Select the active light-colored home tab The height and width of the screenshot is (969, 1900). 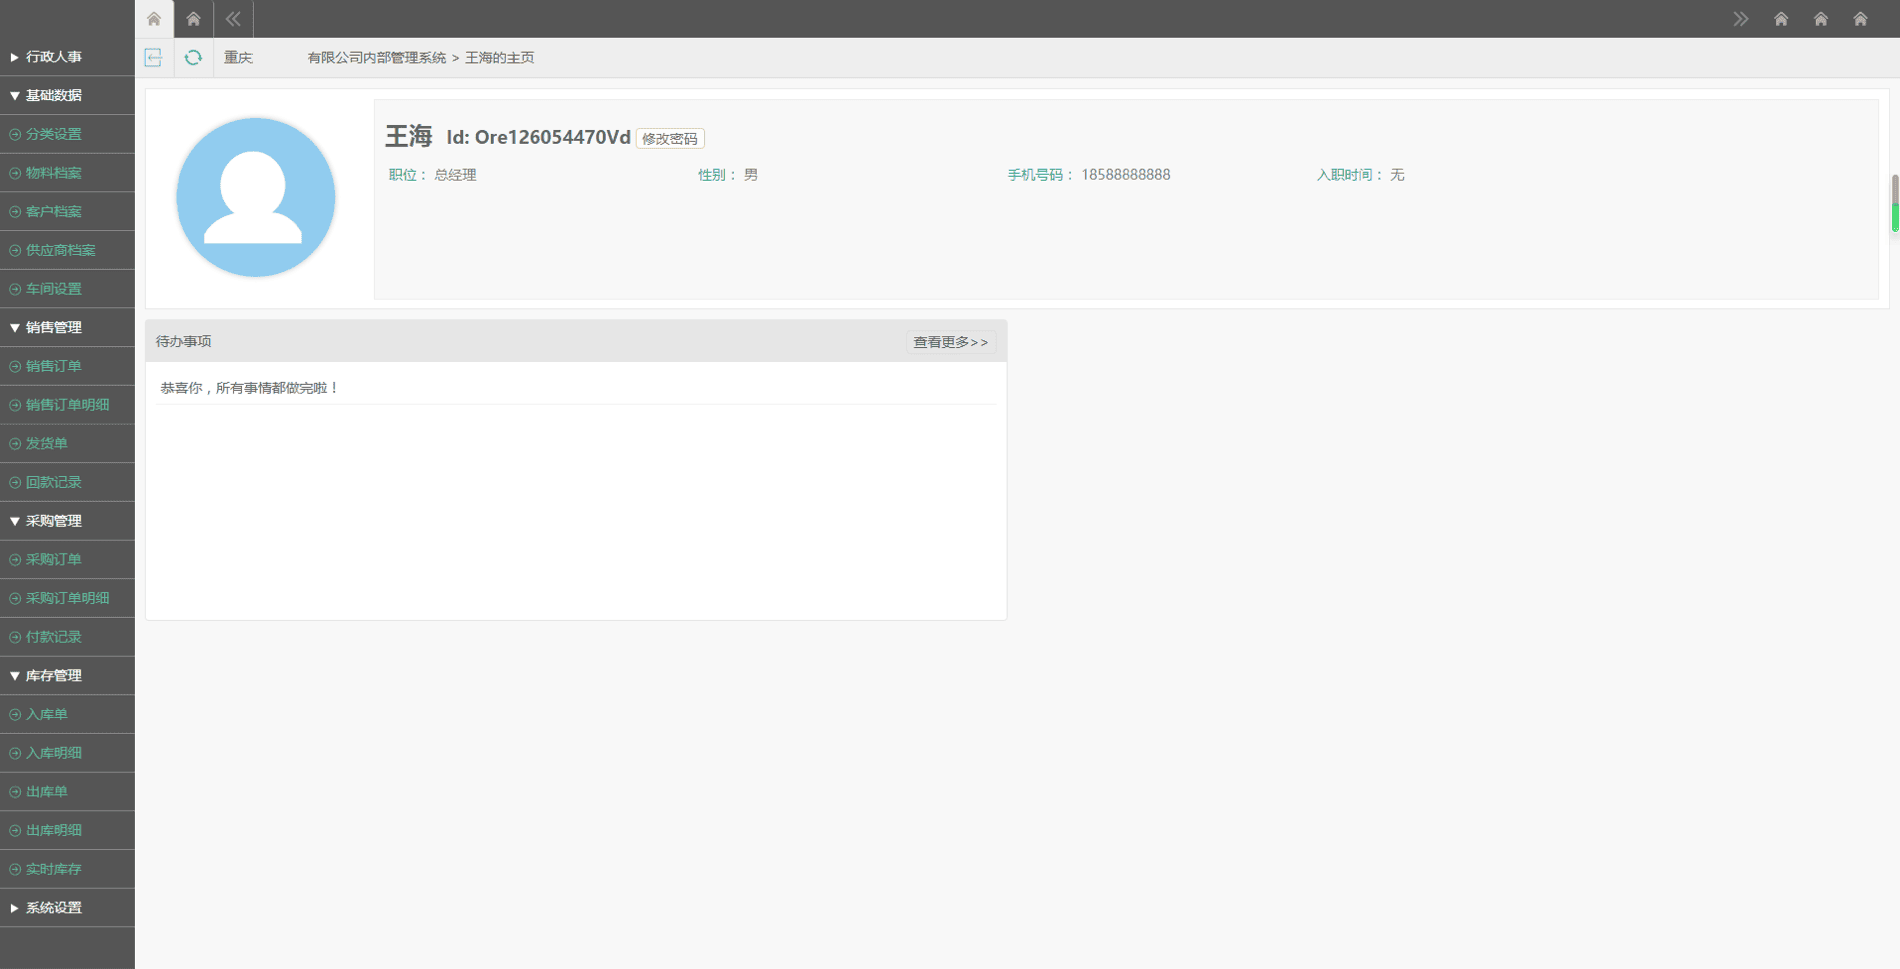tap(154, 19)
